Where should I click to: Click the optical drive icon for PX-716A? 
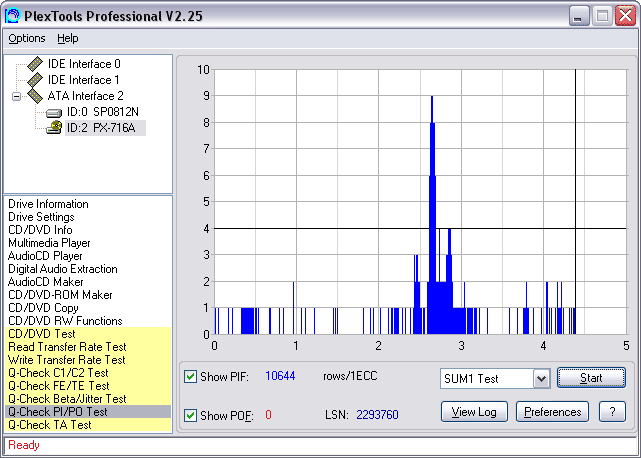(x=54, y=128)
